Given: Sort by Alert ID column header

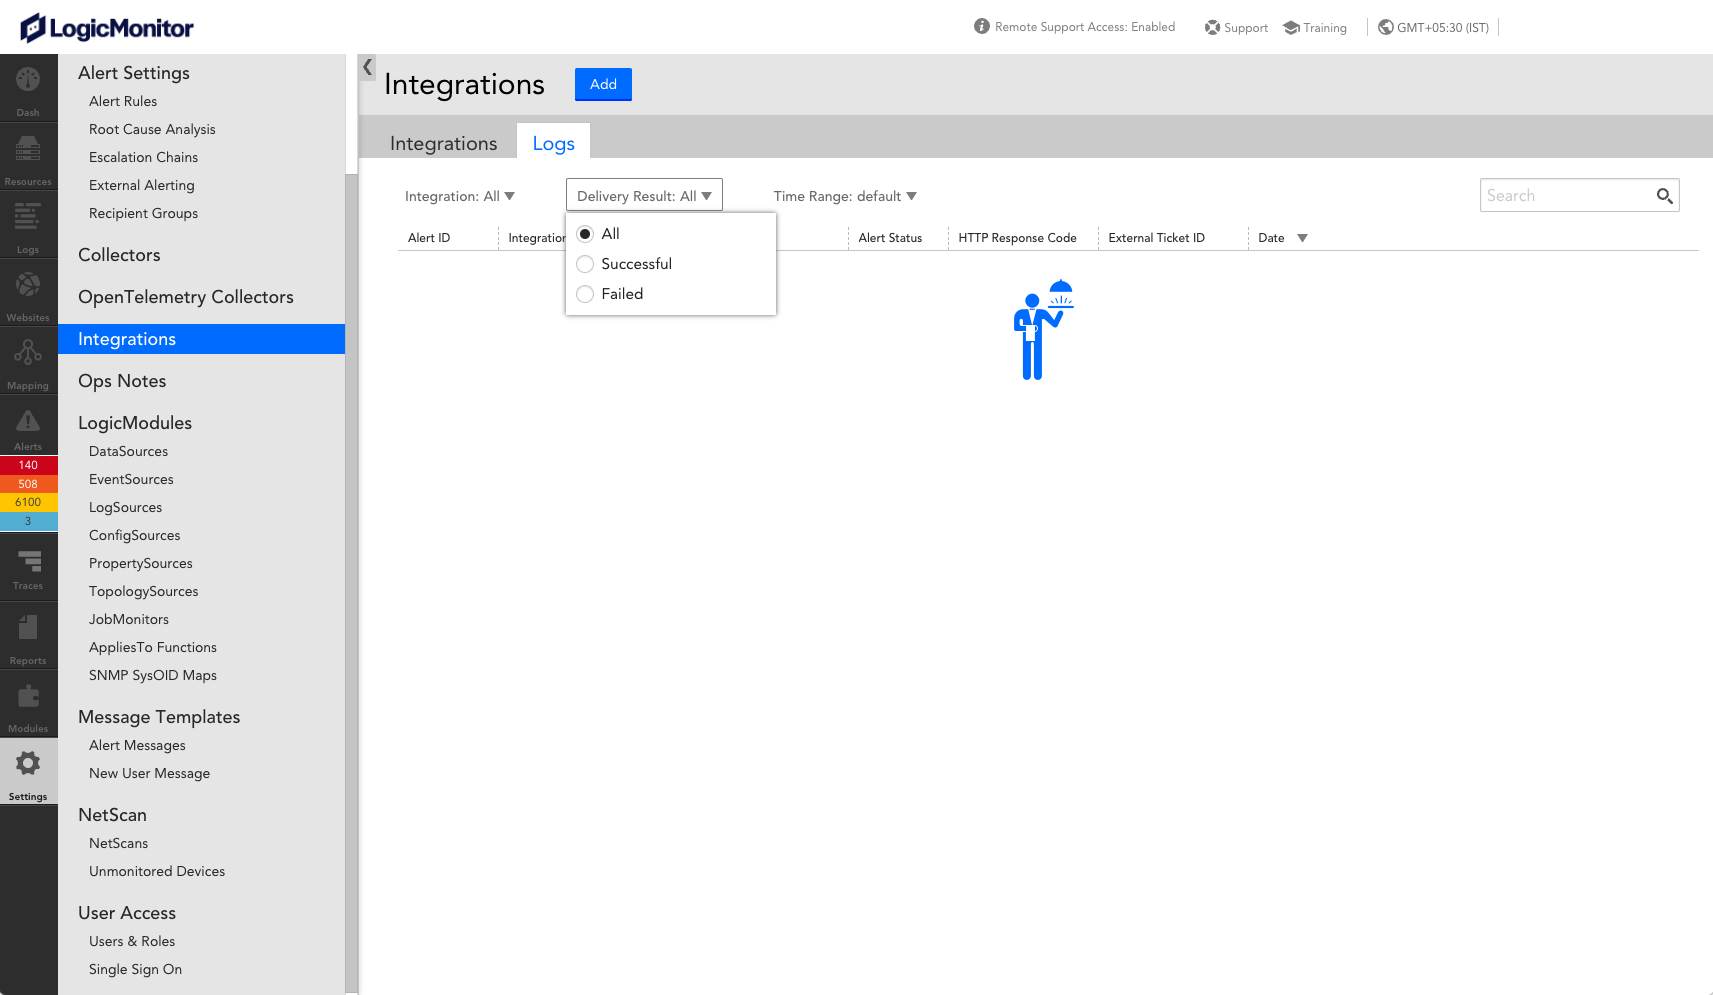Looking at the screenshot, I should pyautogui.click(x=429, y=238).
